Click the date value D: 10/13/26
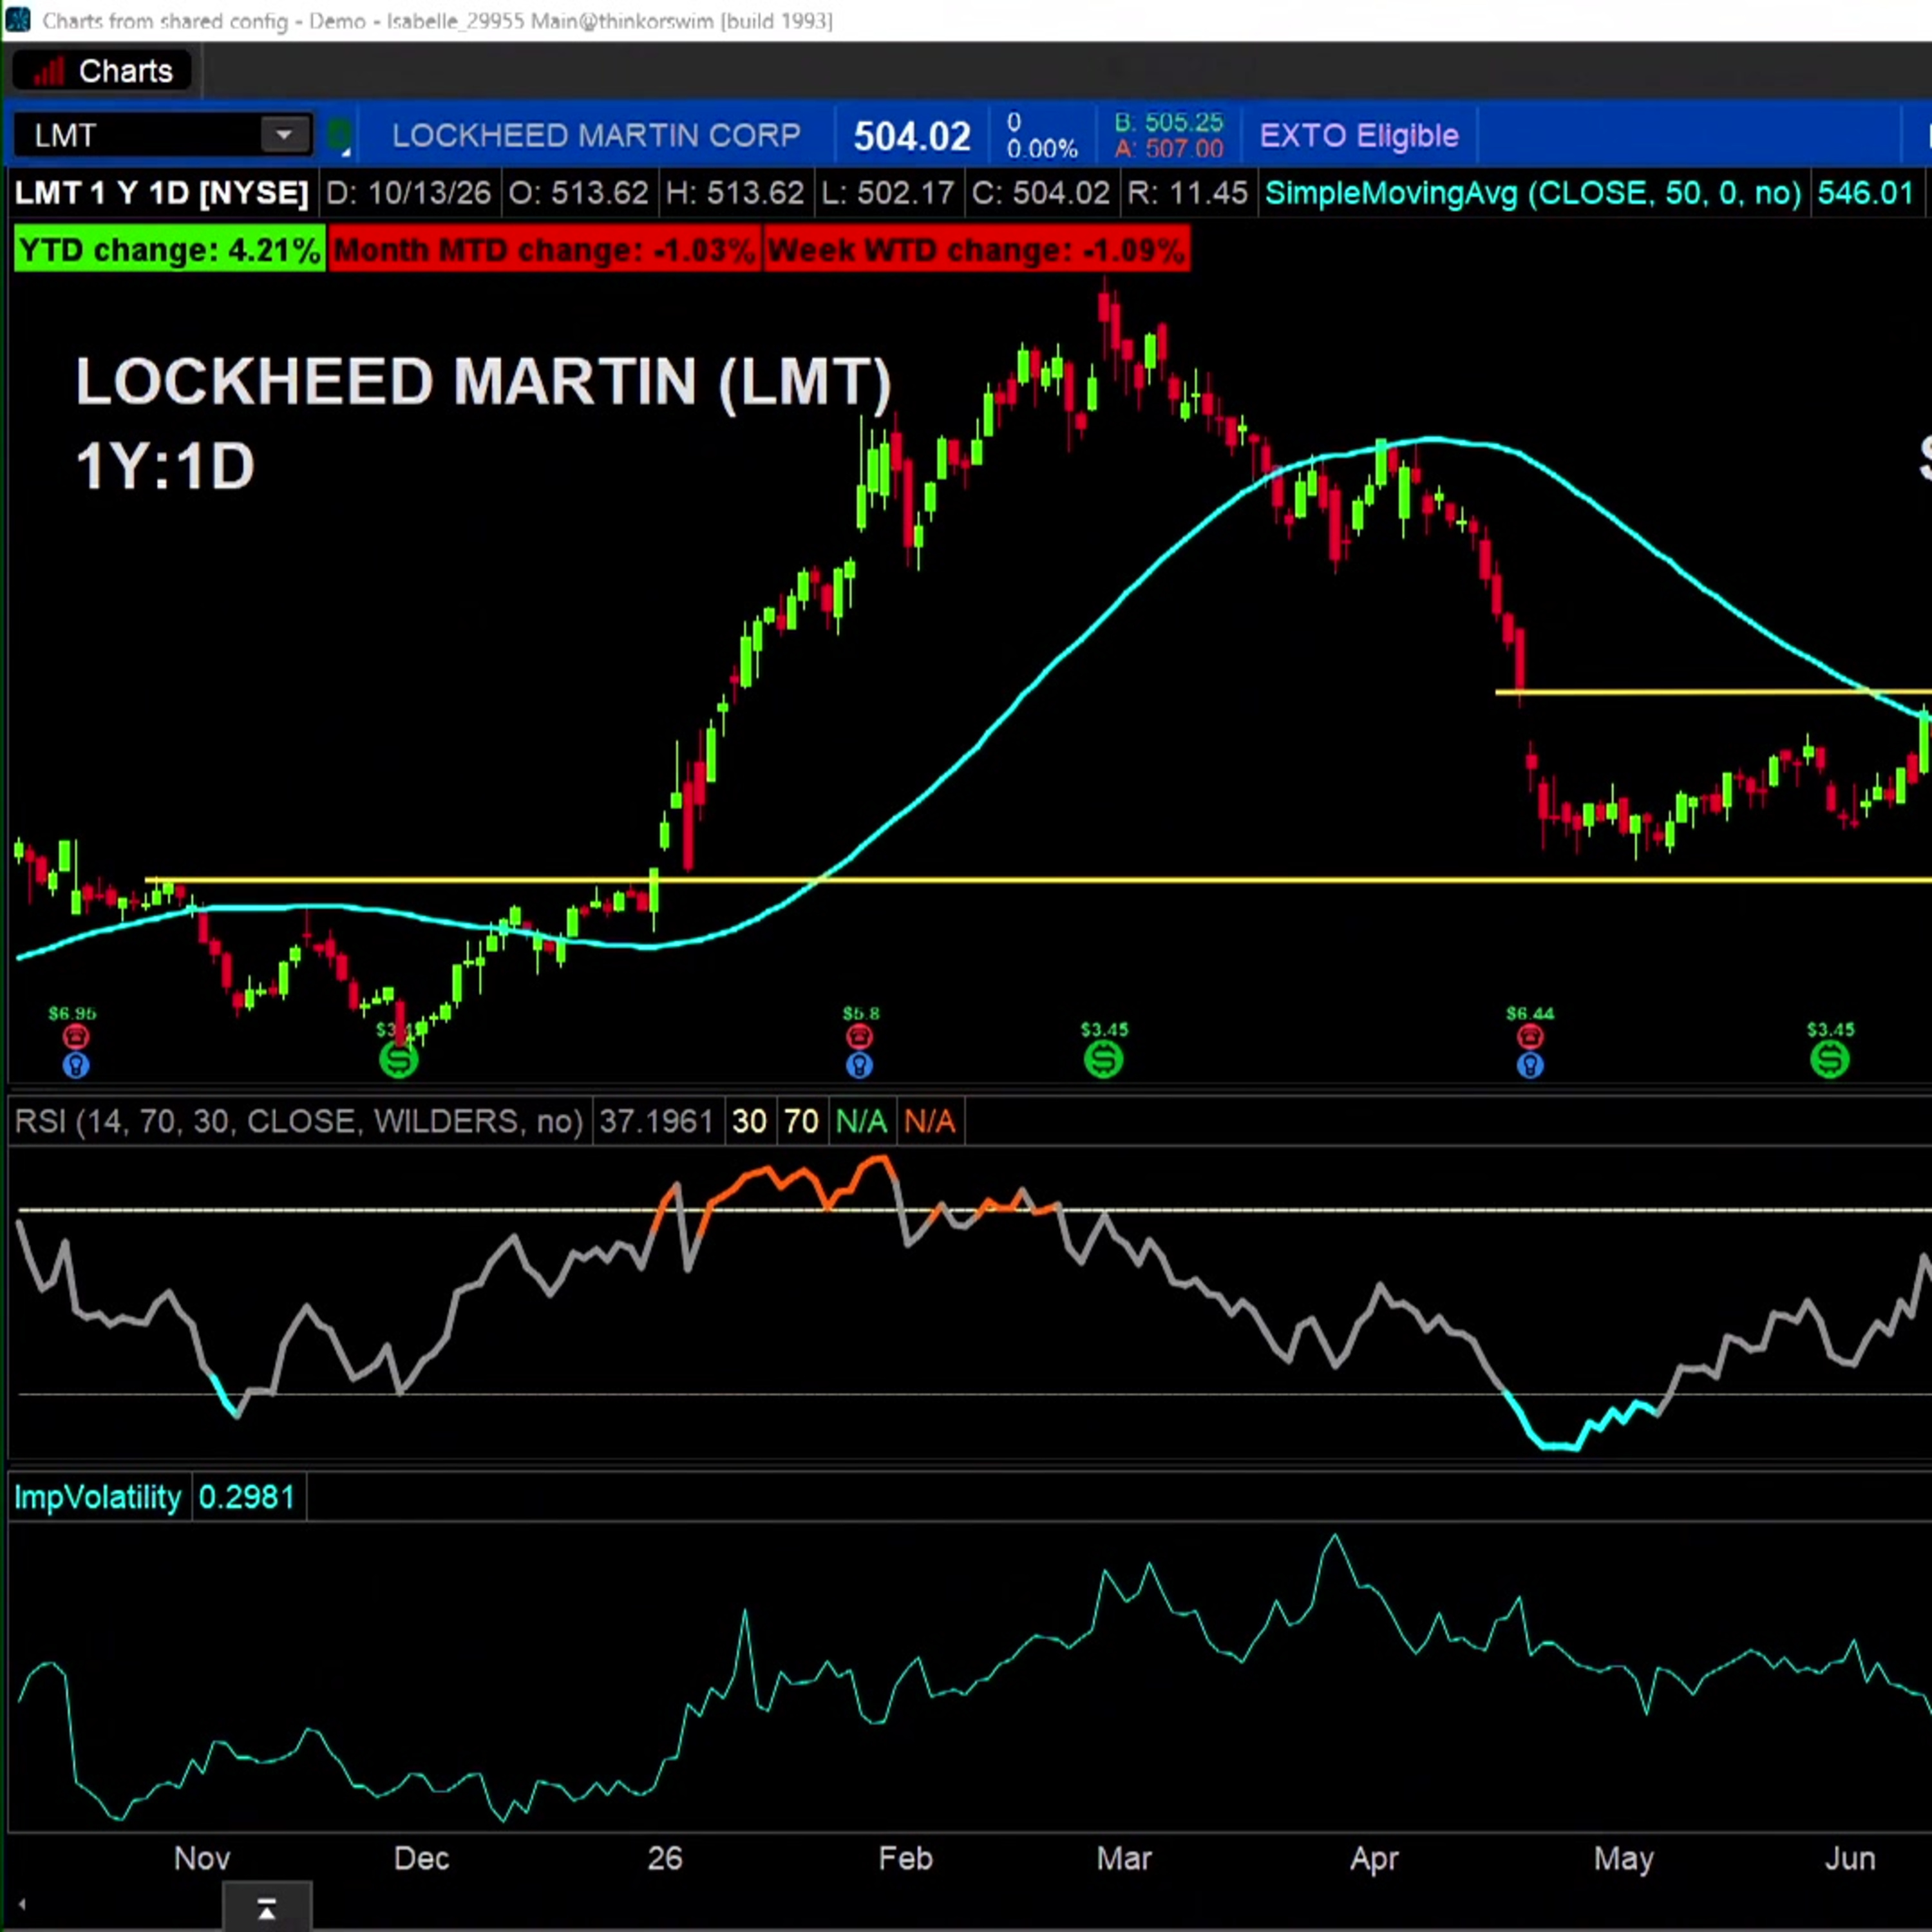 409,193
